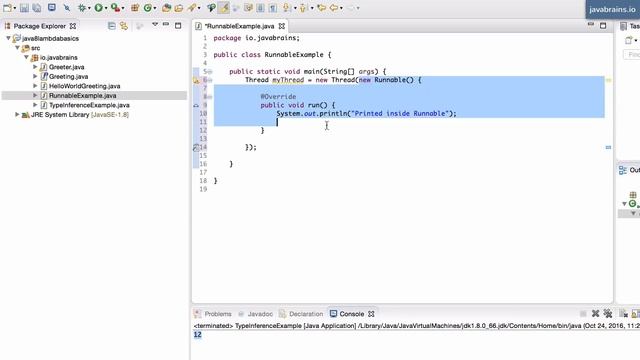Open the Package Explorer View Menu triangle

[x=155, y=24]
